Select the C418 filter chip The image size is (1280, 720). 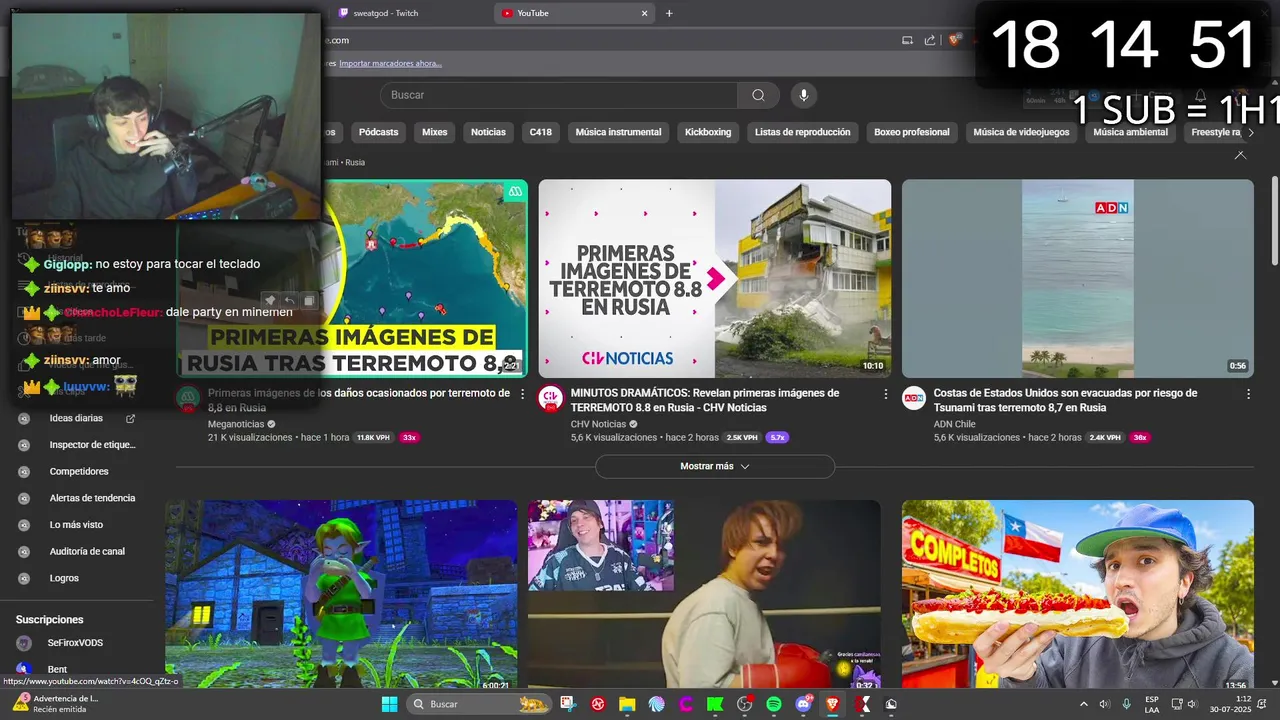click(x=541, y=132)
